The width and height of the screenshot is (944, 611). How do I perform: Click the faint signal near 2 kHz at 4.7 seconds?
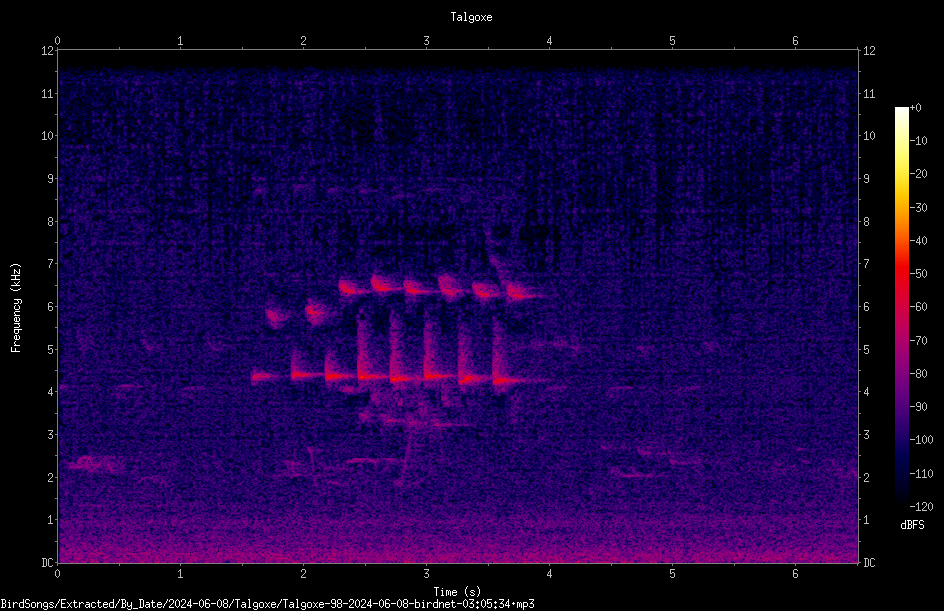pyautogui.click(x=637, y=474)
